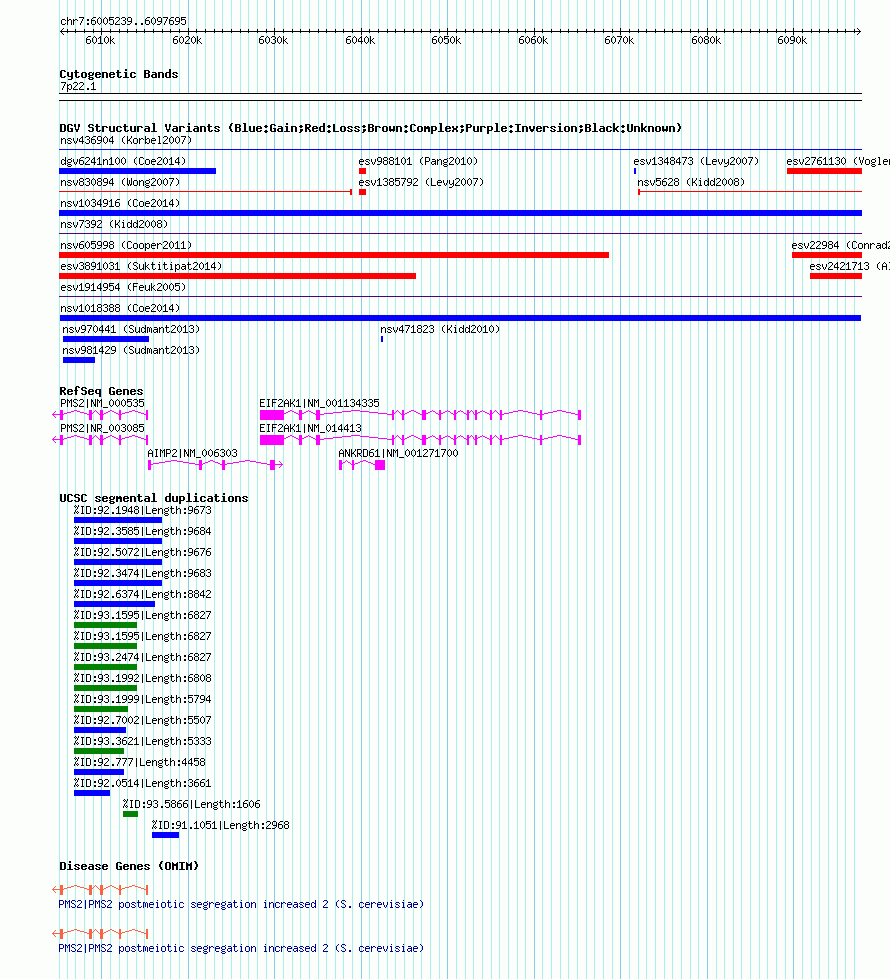Viewport: 890px width, 979px height.
Task: Select the esv2421713 red loss bar
Action: tap(836, 276)
